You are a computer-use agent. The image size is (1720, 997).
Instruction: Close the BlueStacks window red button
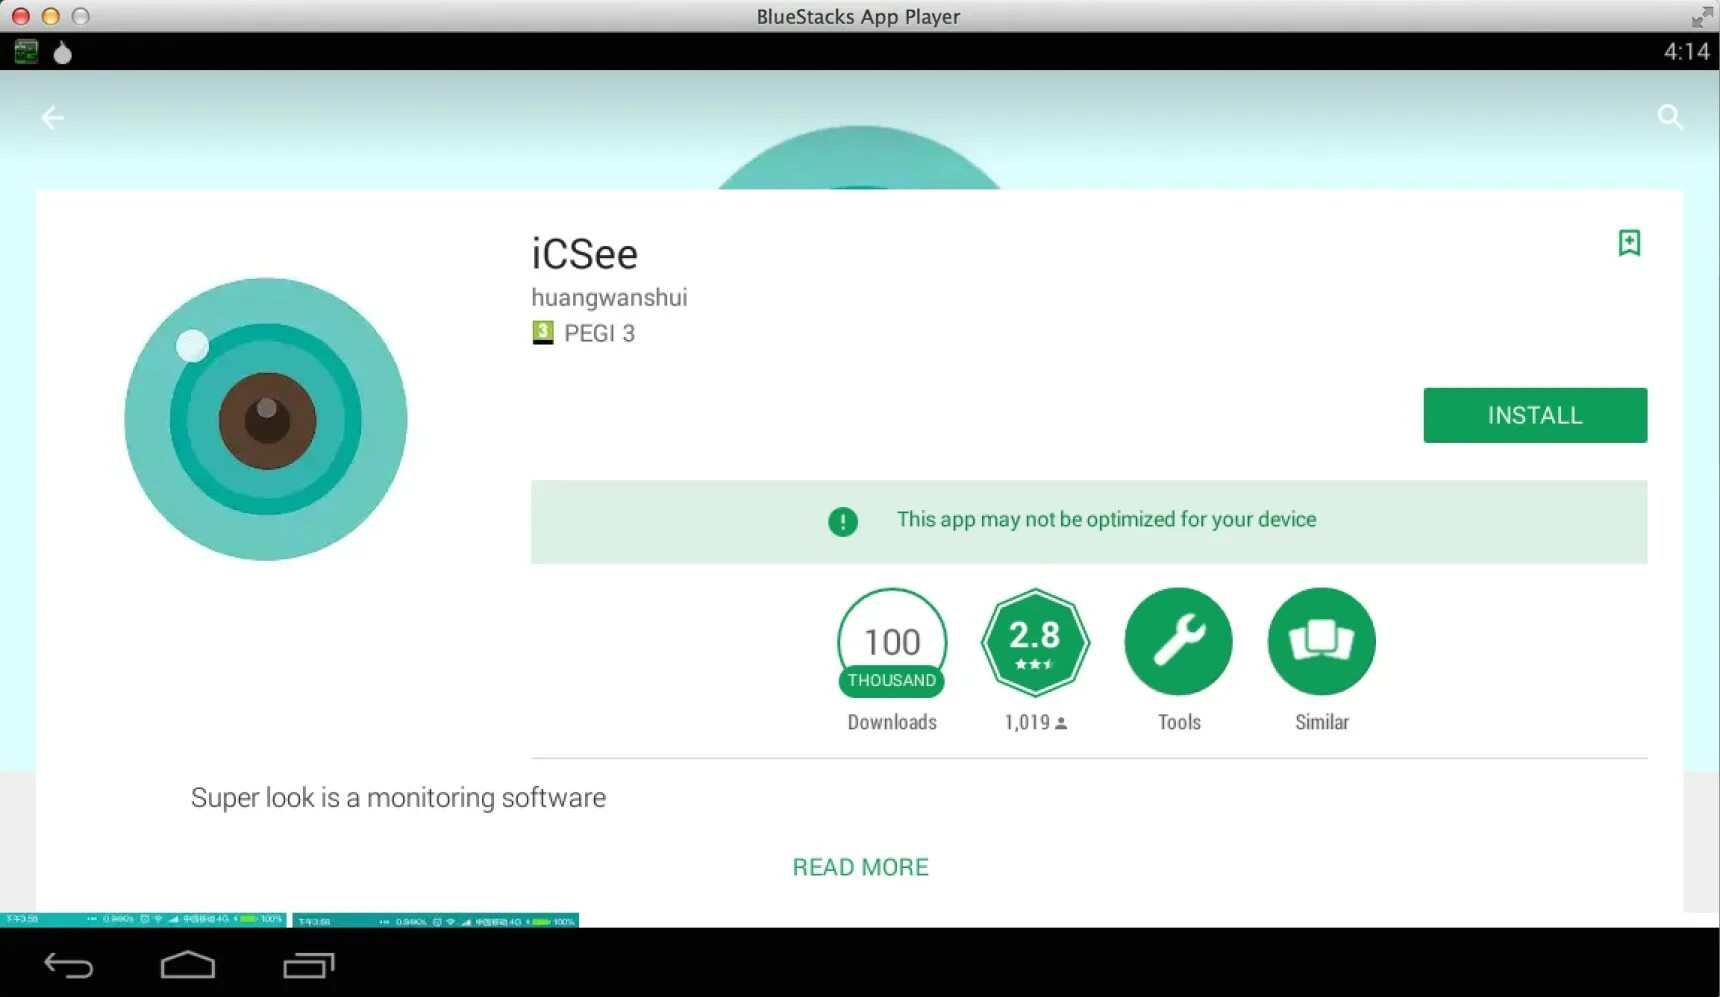(20, 16)
